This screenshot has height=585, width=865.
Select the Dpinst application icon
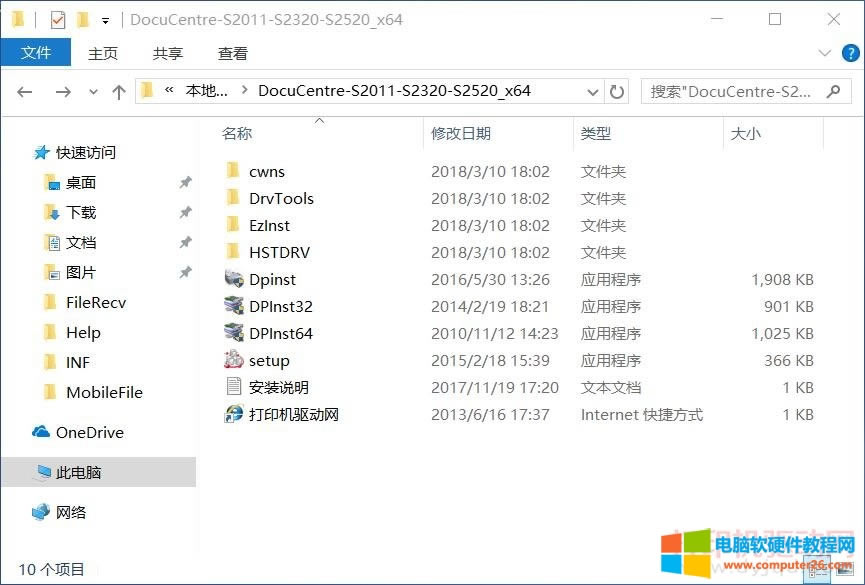[233, 279]
